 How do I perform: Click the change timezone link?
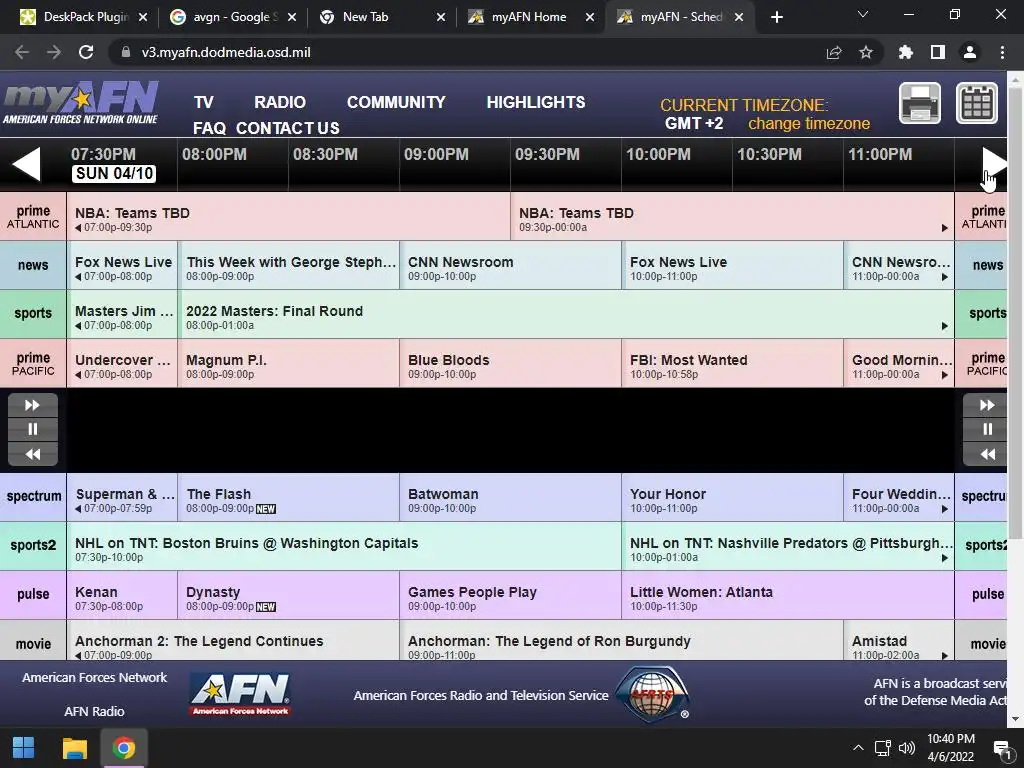coord(809,123)
